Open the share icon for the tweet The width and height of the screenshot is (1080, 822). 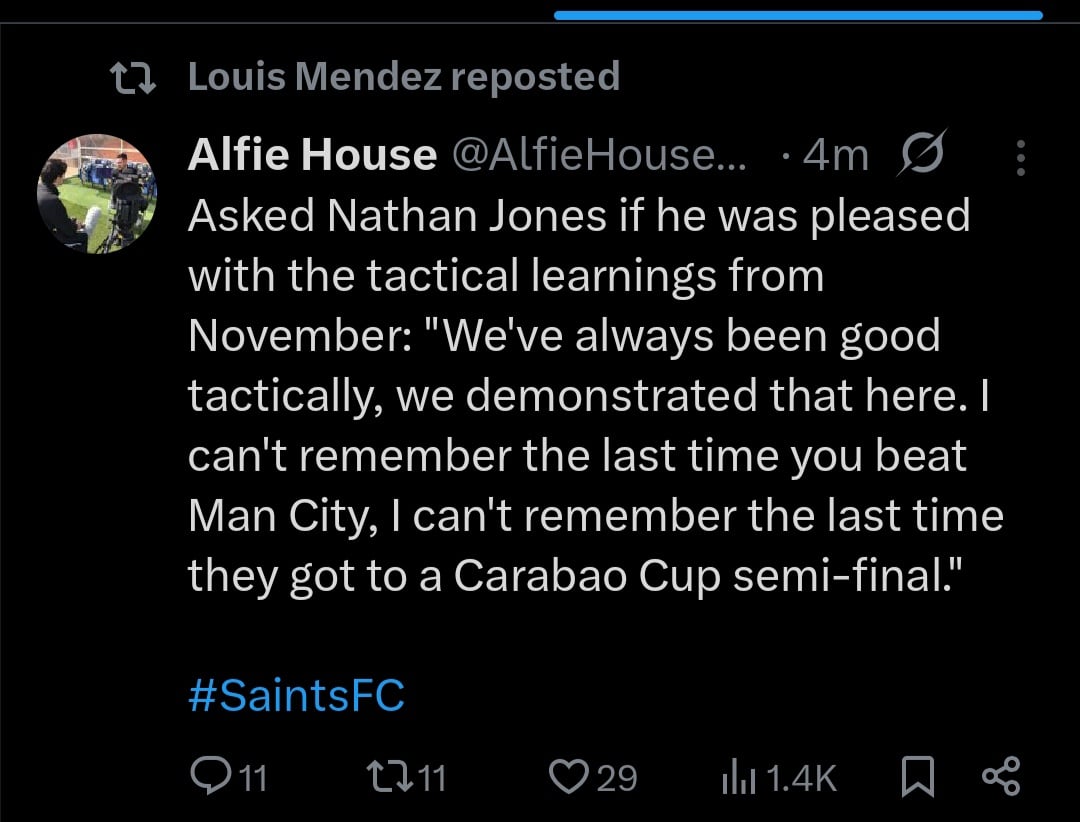pyautogui.click(x=1000, y=777)
